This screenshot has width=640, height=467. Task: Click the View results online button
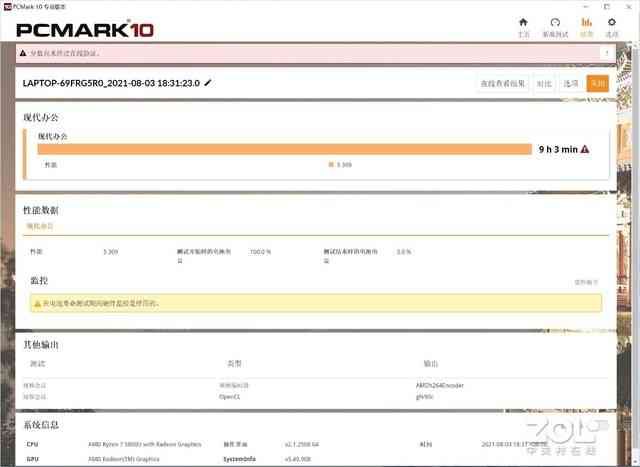[x=502, y=84]
